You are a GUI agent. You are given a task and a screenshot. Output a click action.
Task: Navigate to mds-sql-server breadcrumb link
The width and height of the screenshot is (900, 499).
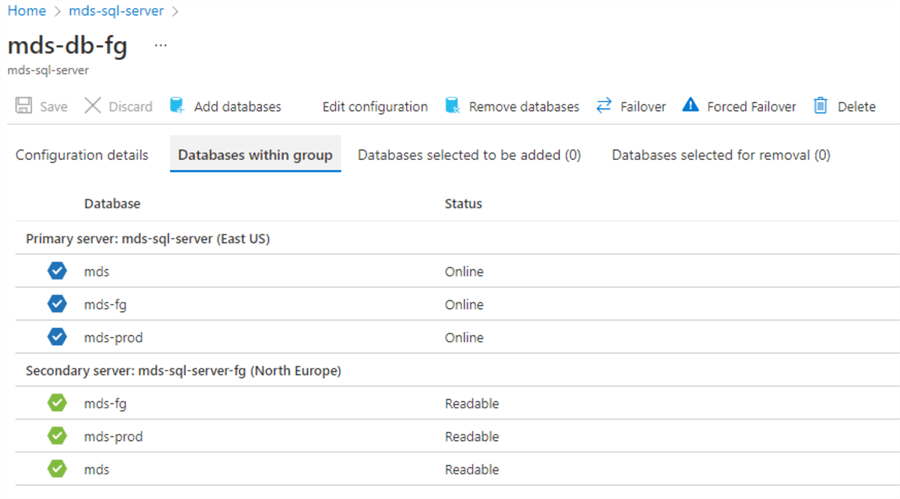tap(116, 11)
